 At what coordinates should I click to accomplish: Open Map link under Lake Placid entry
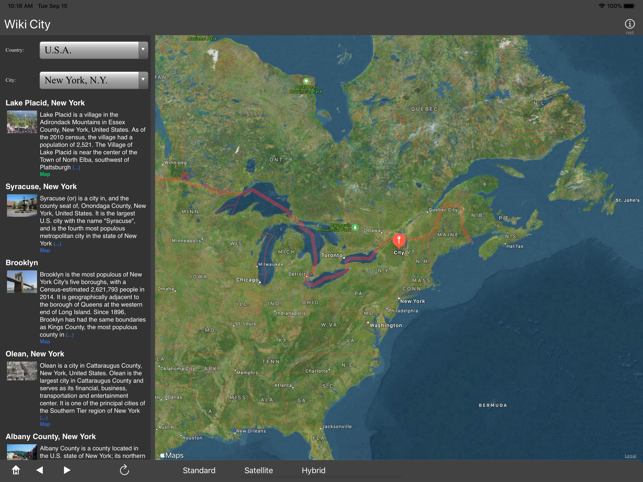44,174
